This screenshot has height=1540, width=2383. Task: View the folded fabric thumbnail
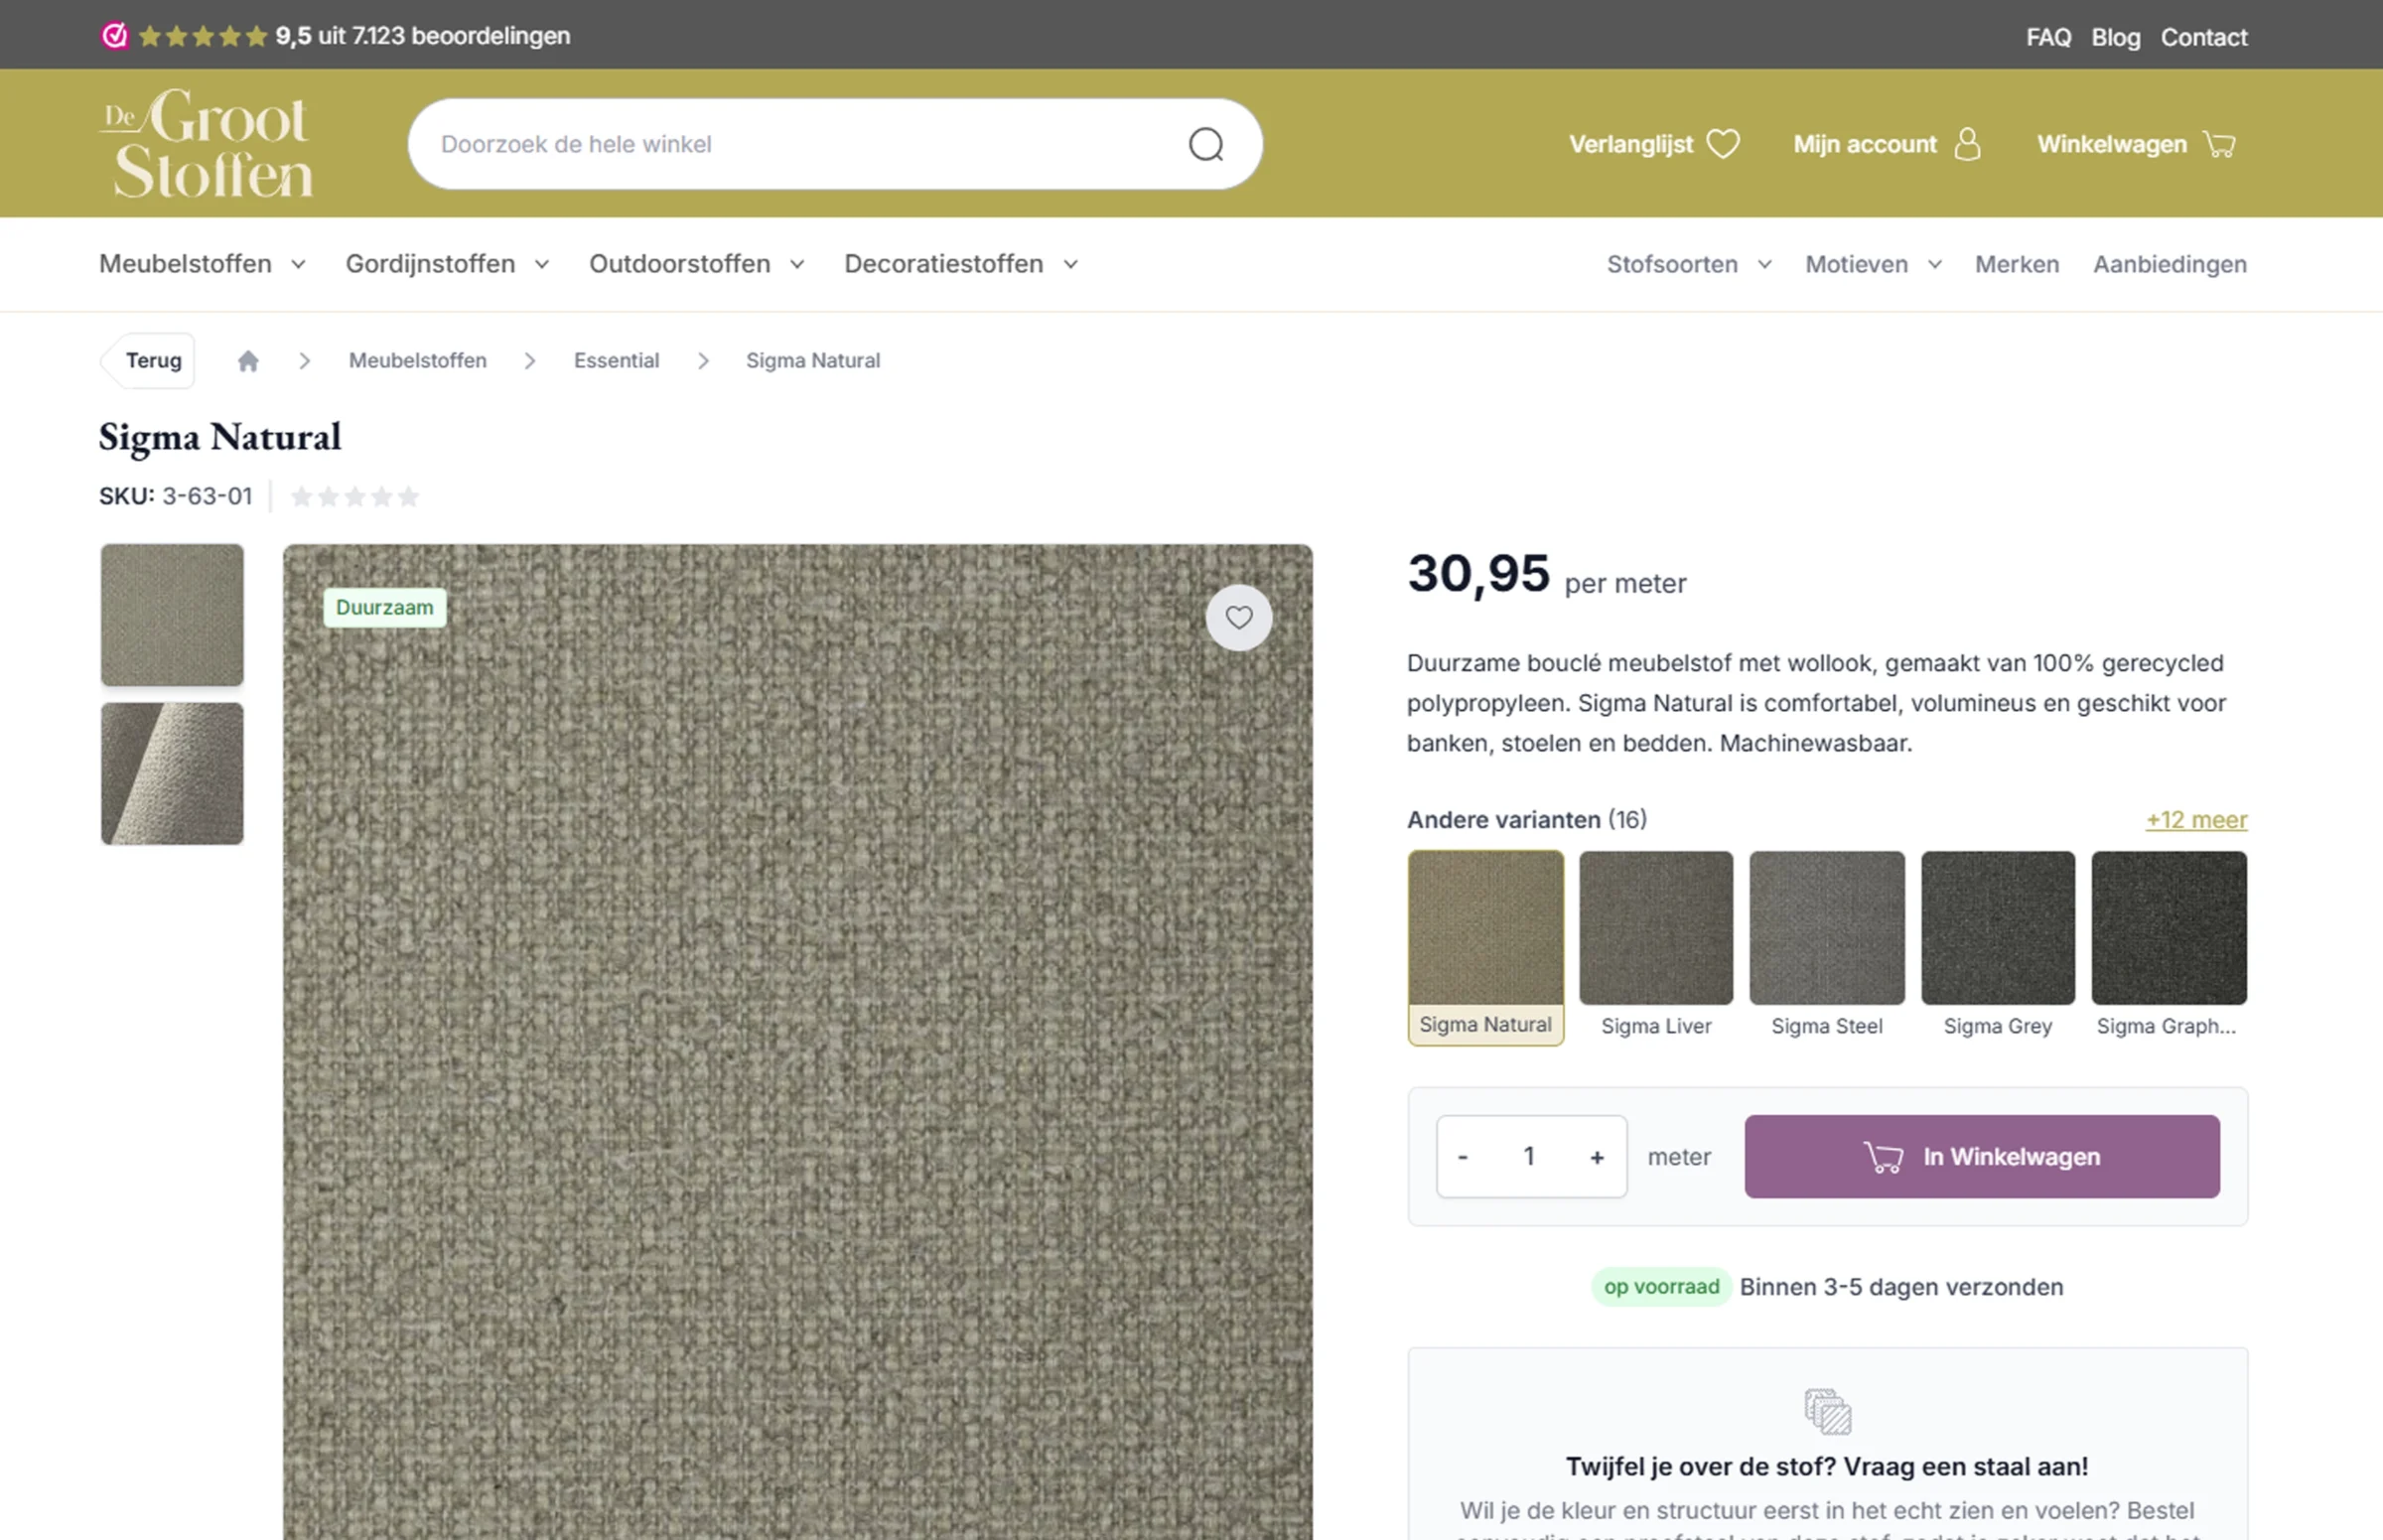coord(172,773)
